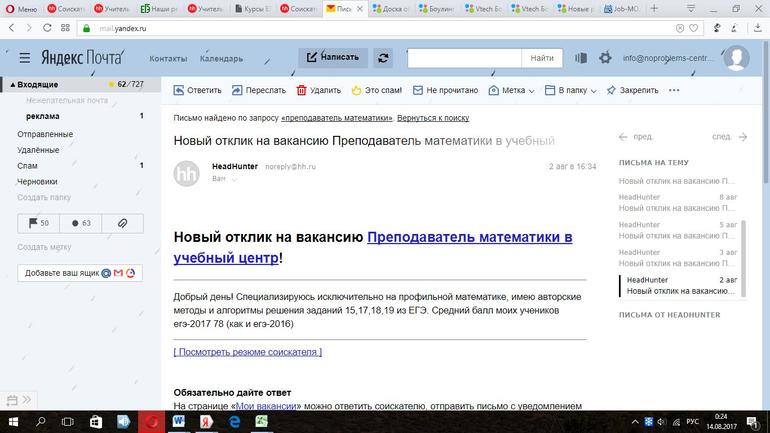Open the settings gear icon
This screenshot has height=433, width=770.
click(605, 58)
